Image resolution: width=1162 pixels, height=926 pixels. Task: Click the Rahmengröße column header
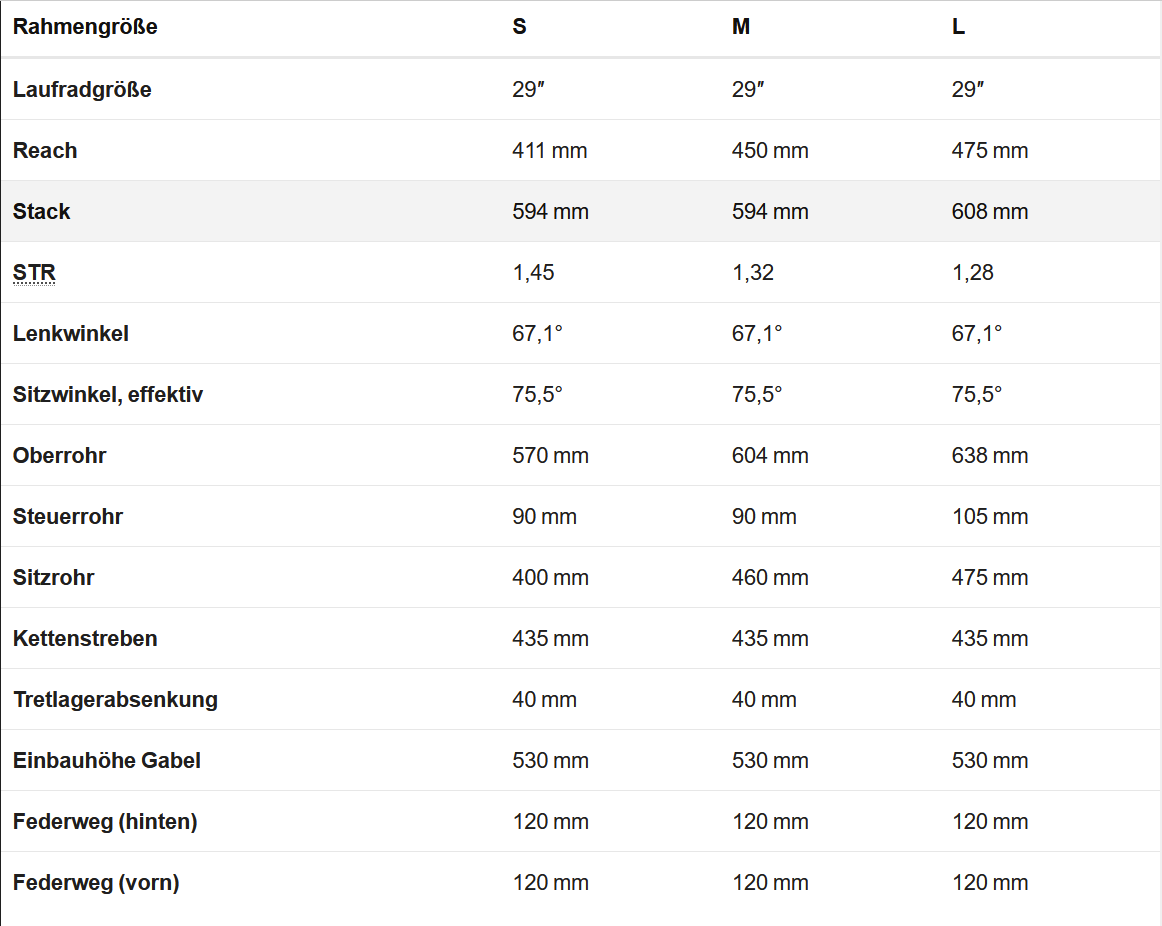point(85,28)
